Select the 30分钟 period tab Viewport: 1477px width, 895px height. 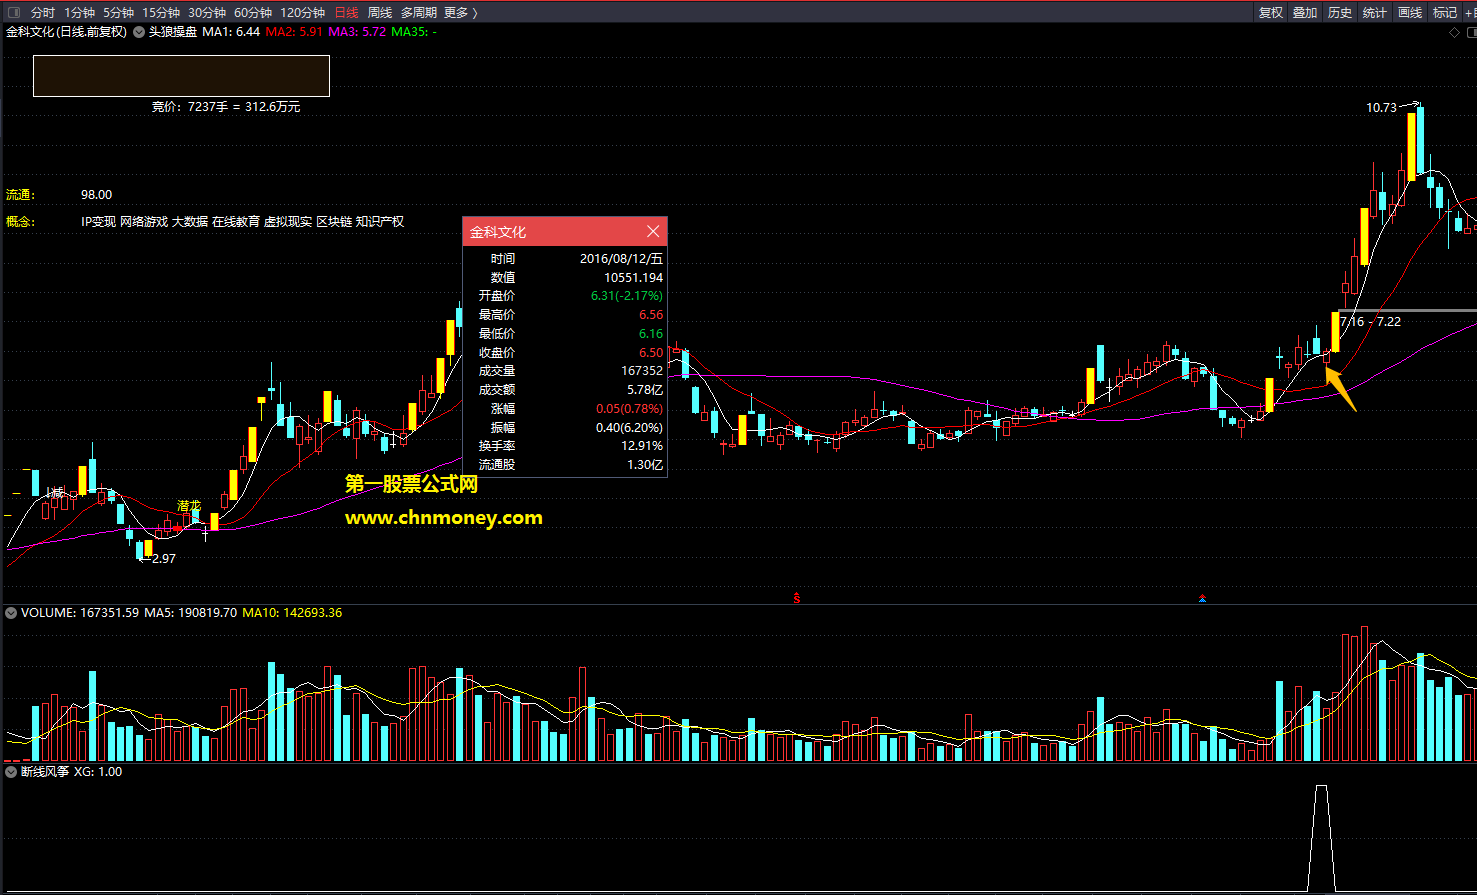pyautogui.click(x=207, y=12)
